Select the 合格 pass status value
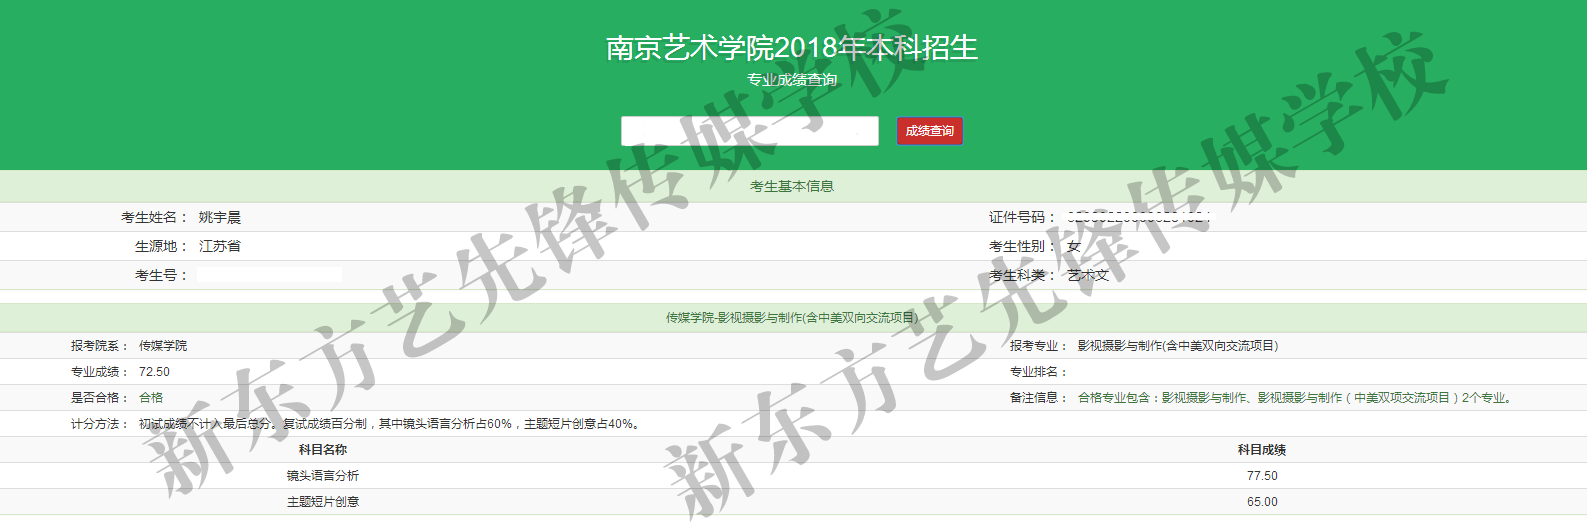Image resolution: width=1587 pixels, height=529 pixels. tap(151, 398)
